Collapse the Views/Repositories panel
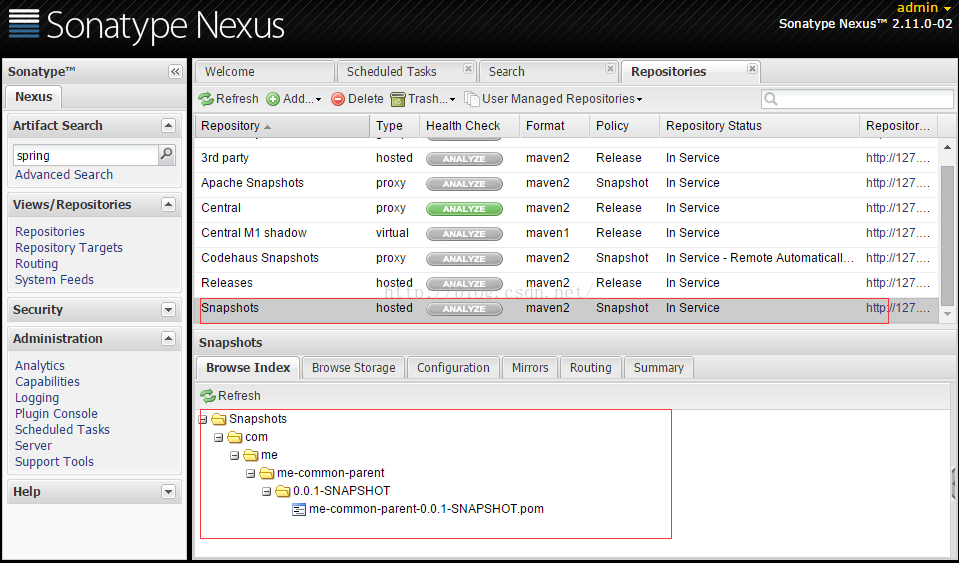Screen dimensions: 959x563 [168, 204]
